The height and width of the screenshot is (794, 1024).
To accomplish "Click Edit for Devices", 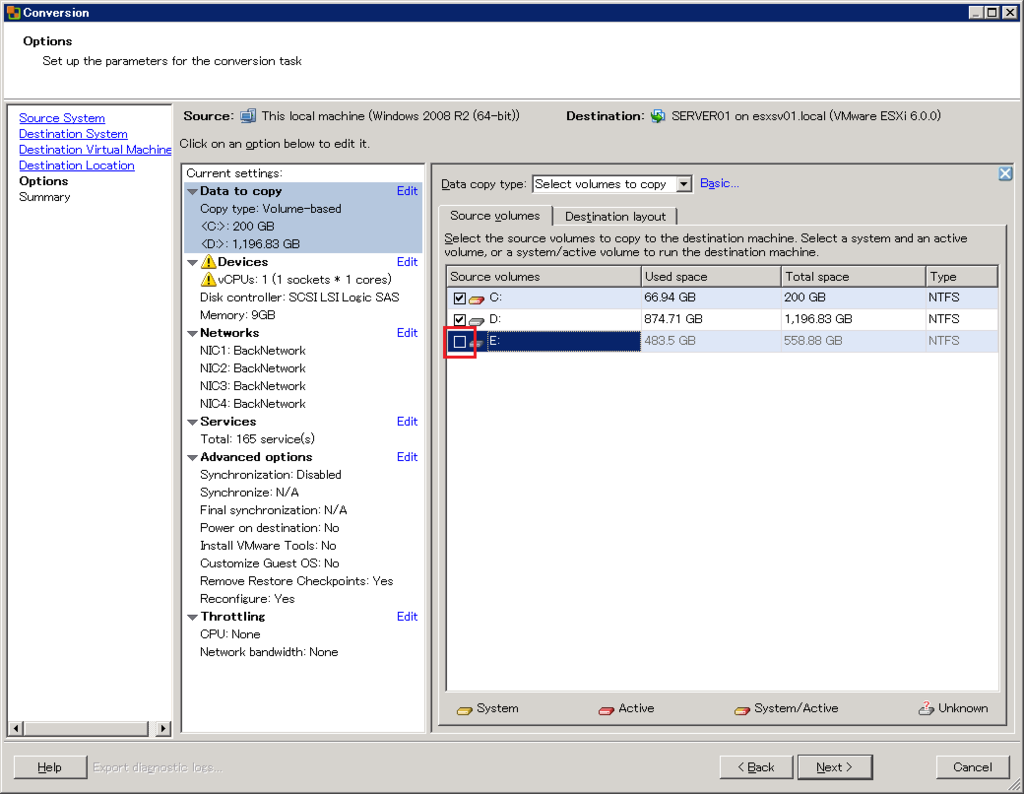I will 407,262.
